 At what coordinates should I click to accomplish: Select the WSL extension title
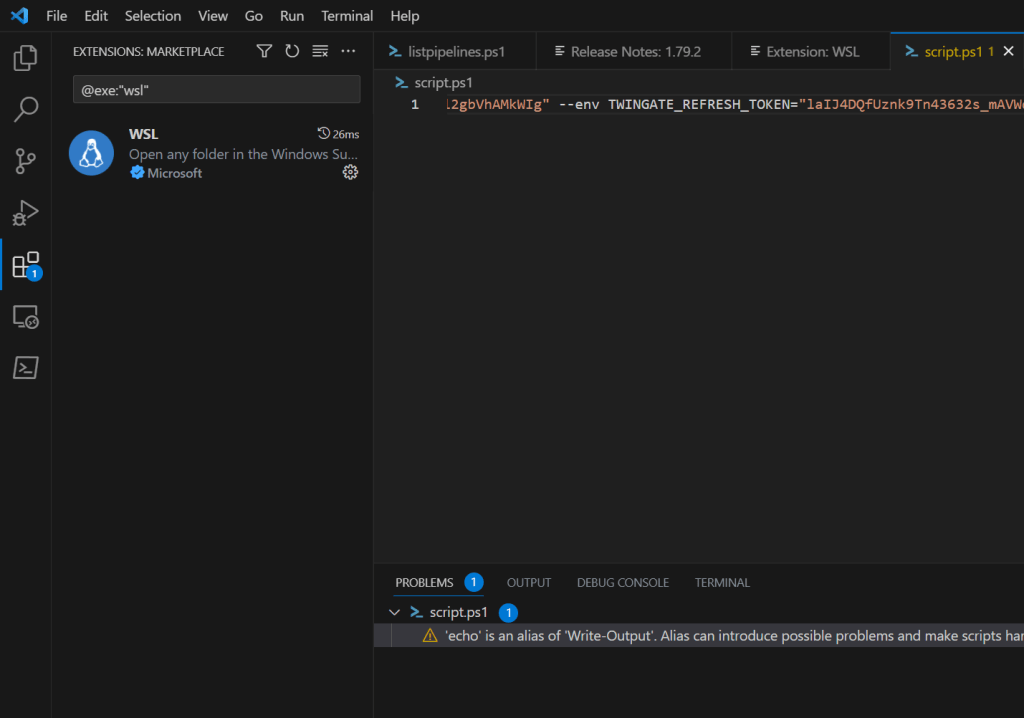point(144,134)
